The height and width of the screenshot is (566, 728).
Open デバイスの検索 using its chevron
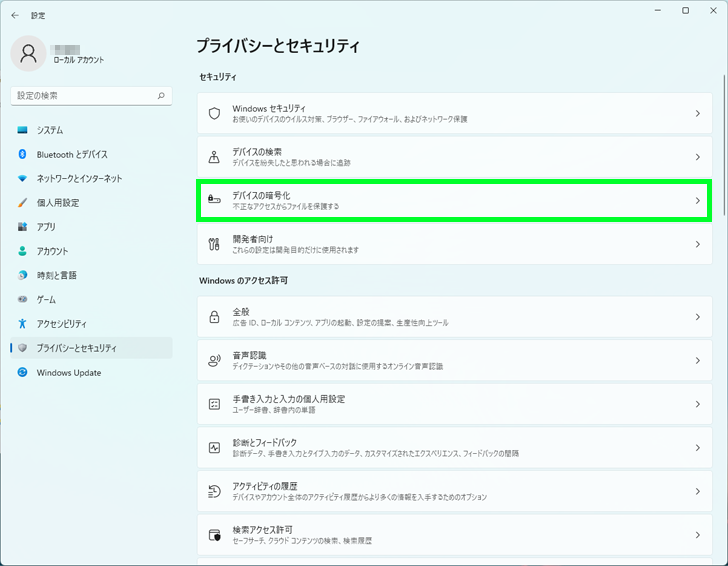pos(697,157)
